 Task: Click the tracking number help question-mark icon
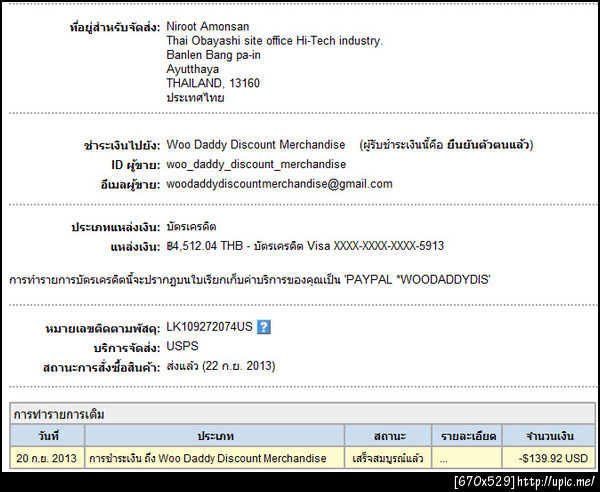(x=264, y=327)
